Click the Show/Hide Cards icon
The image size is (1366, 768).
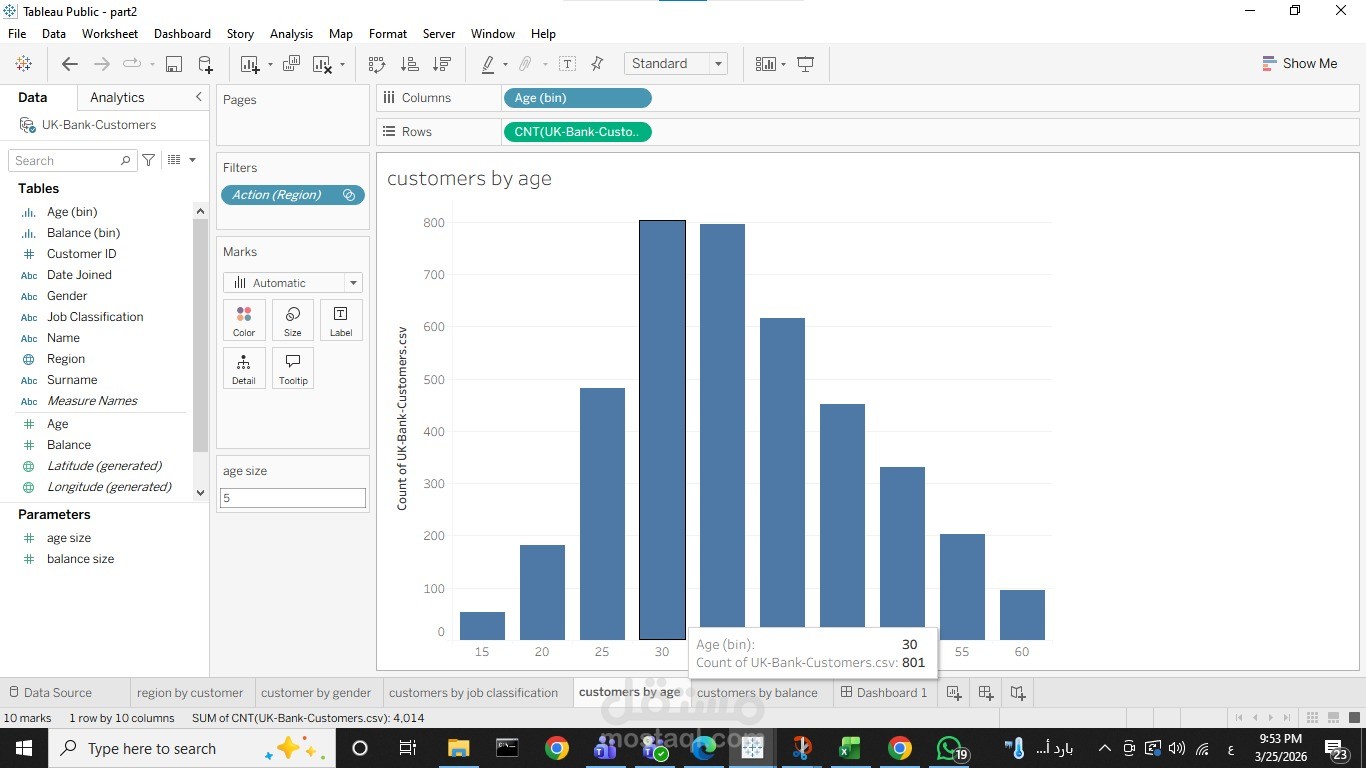click(765, 64)
